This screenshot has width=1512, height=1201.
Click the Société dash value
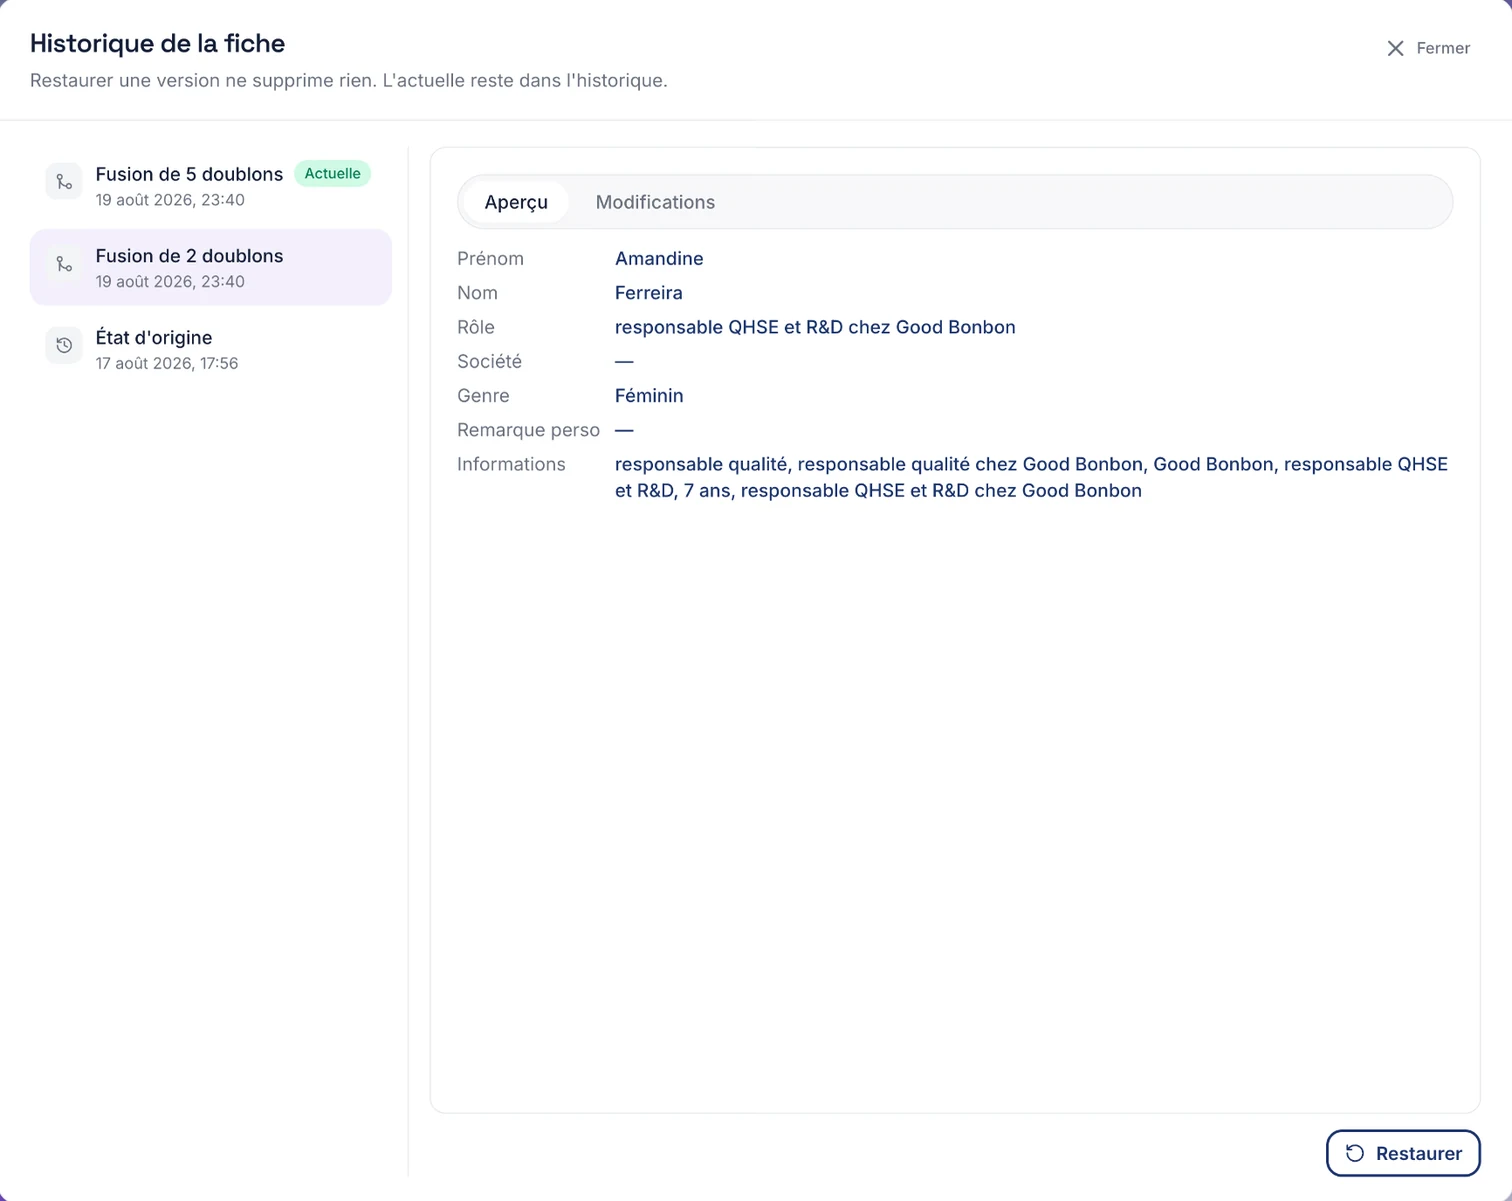click(x=624, y=361)
